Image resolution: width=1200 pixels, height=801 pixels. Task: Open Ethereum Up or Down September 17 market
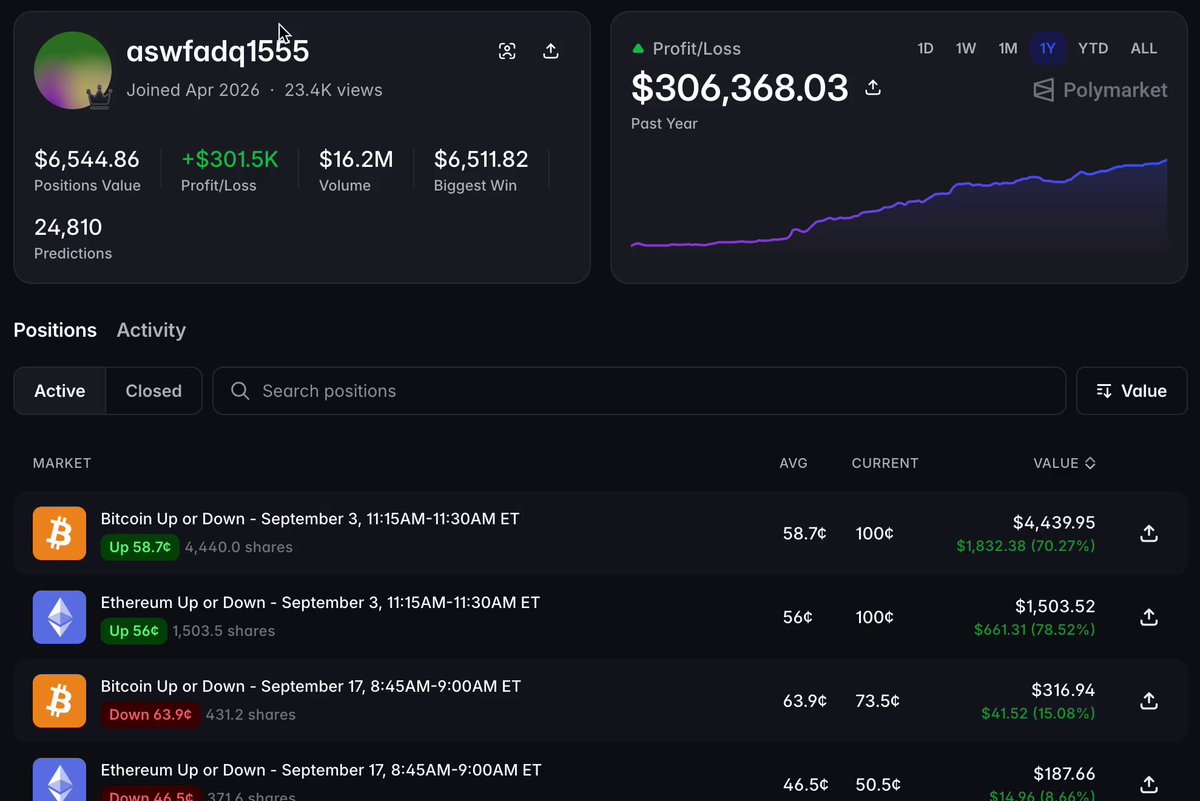(x=321, y=770)
